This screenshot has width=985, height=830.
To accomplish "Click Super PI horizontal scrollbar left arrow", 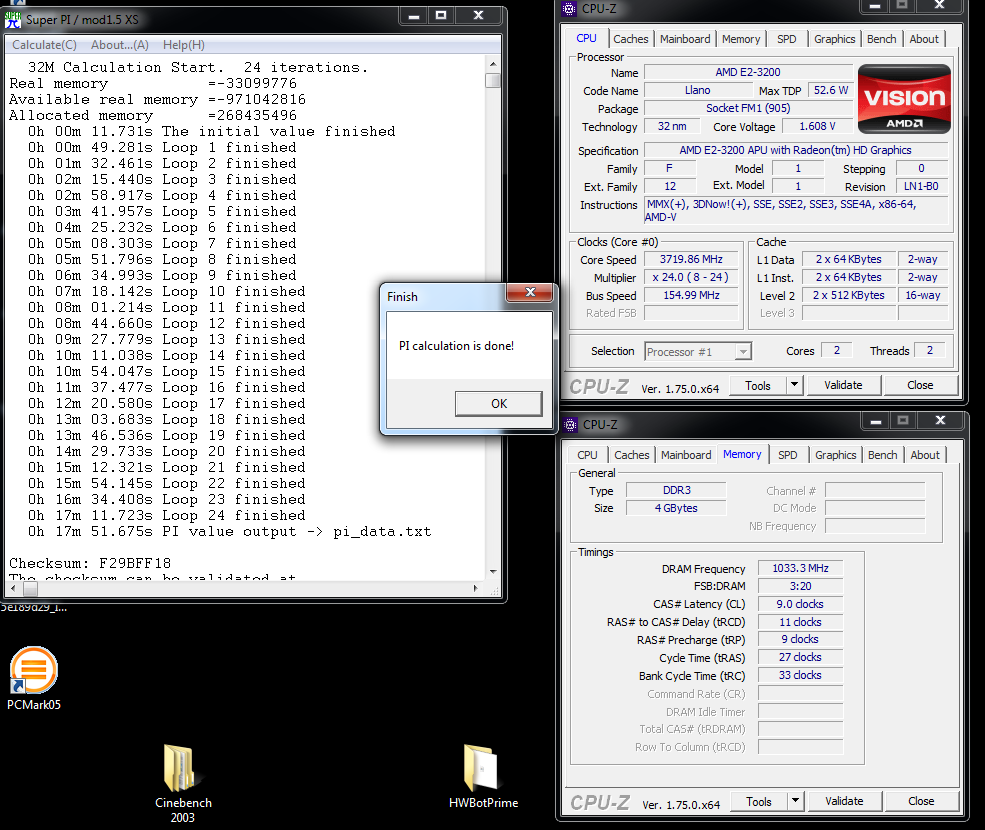I will coord(13,589).
